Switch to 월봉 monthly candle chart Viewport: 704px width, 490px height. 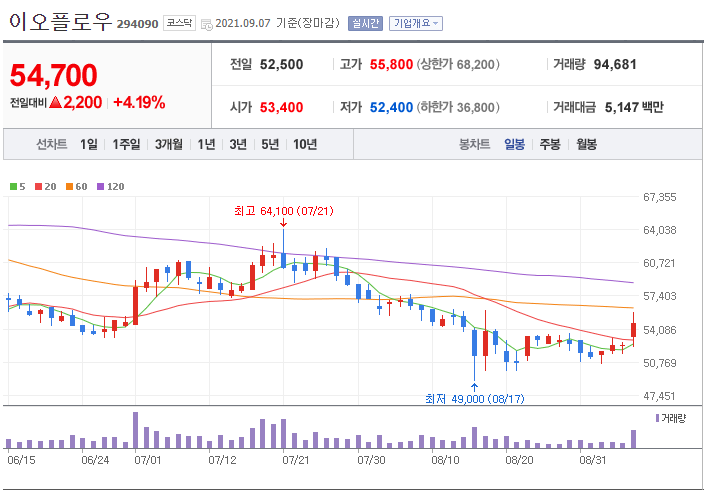click(586, 144)
